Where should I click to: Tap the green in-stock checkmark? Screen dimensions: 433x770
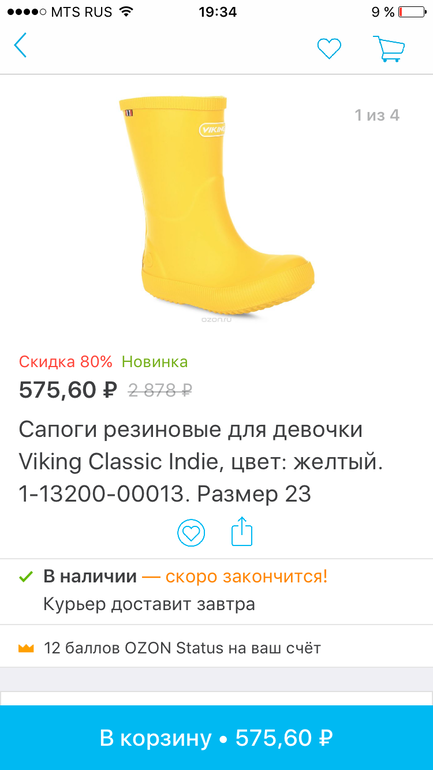[25, 576]
